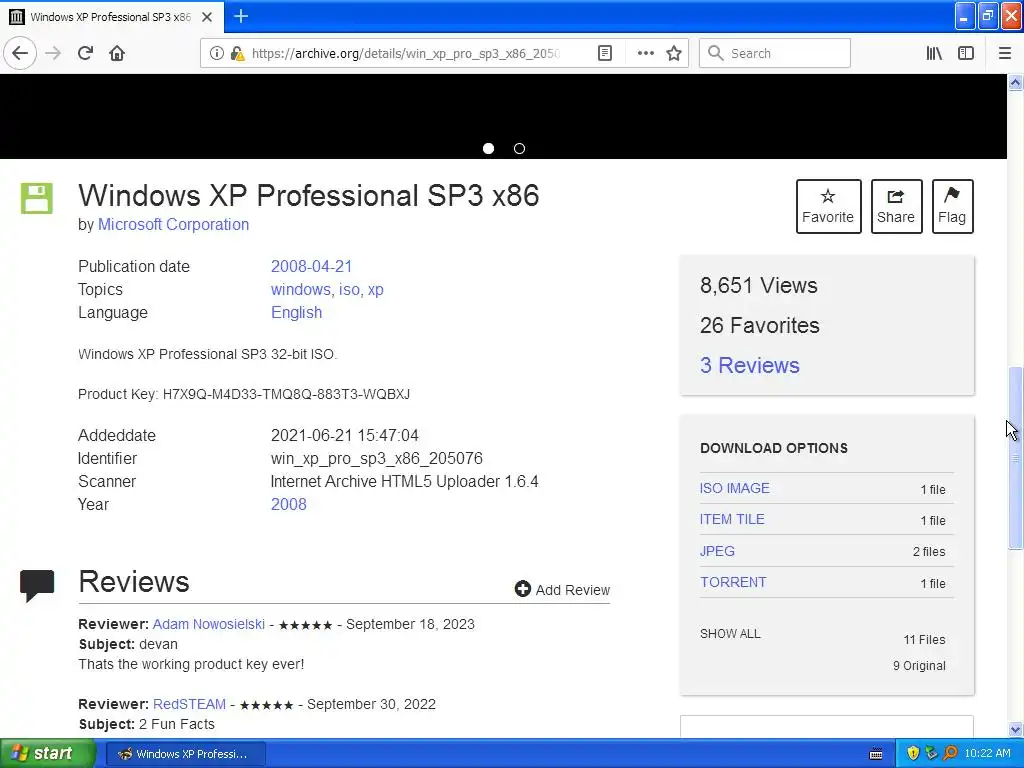Download the ISO IMAGE option
Image resolution: width=1024 pixels, height=768 pixels.
click(735, 488)
